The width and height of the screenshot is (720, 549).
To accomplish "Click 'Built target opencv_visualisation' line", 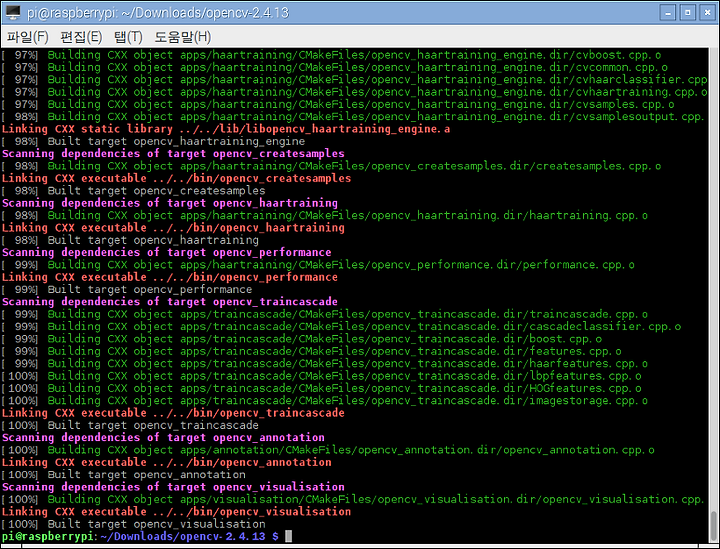I will [134, 524].
